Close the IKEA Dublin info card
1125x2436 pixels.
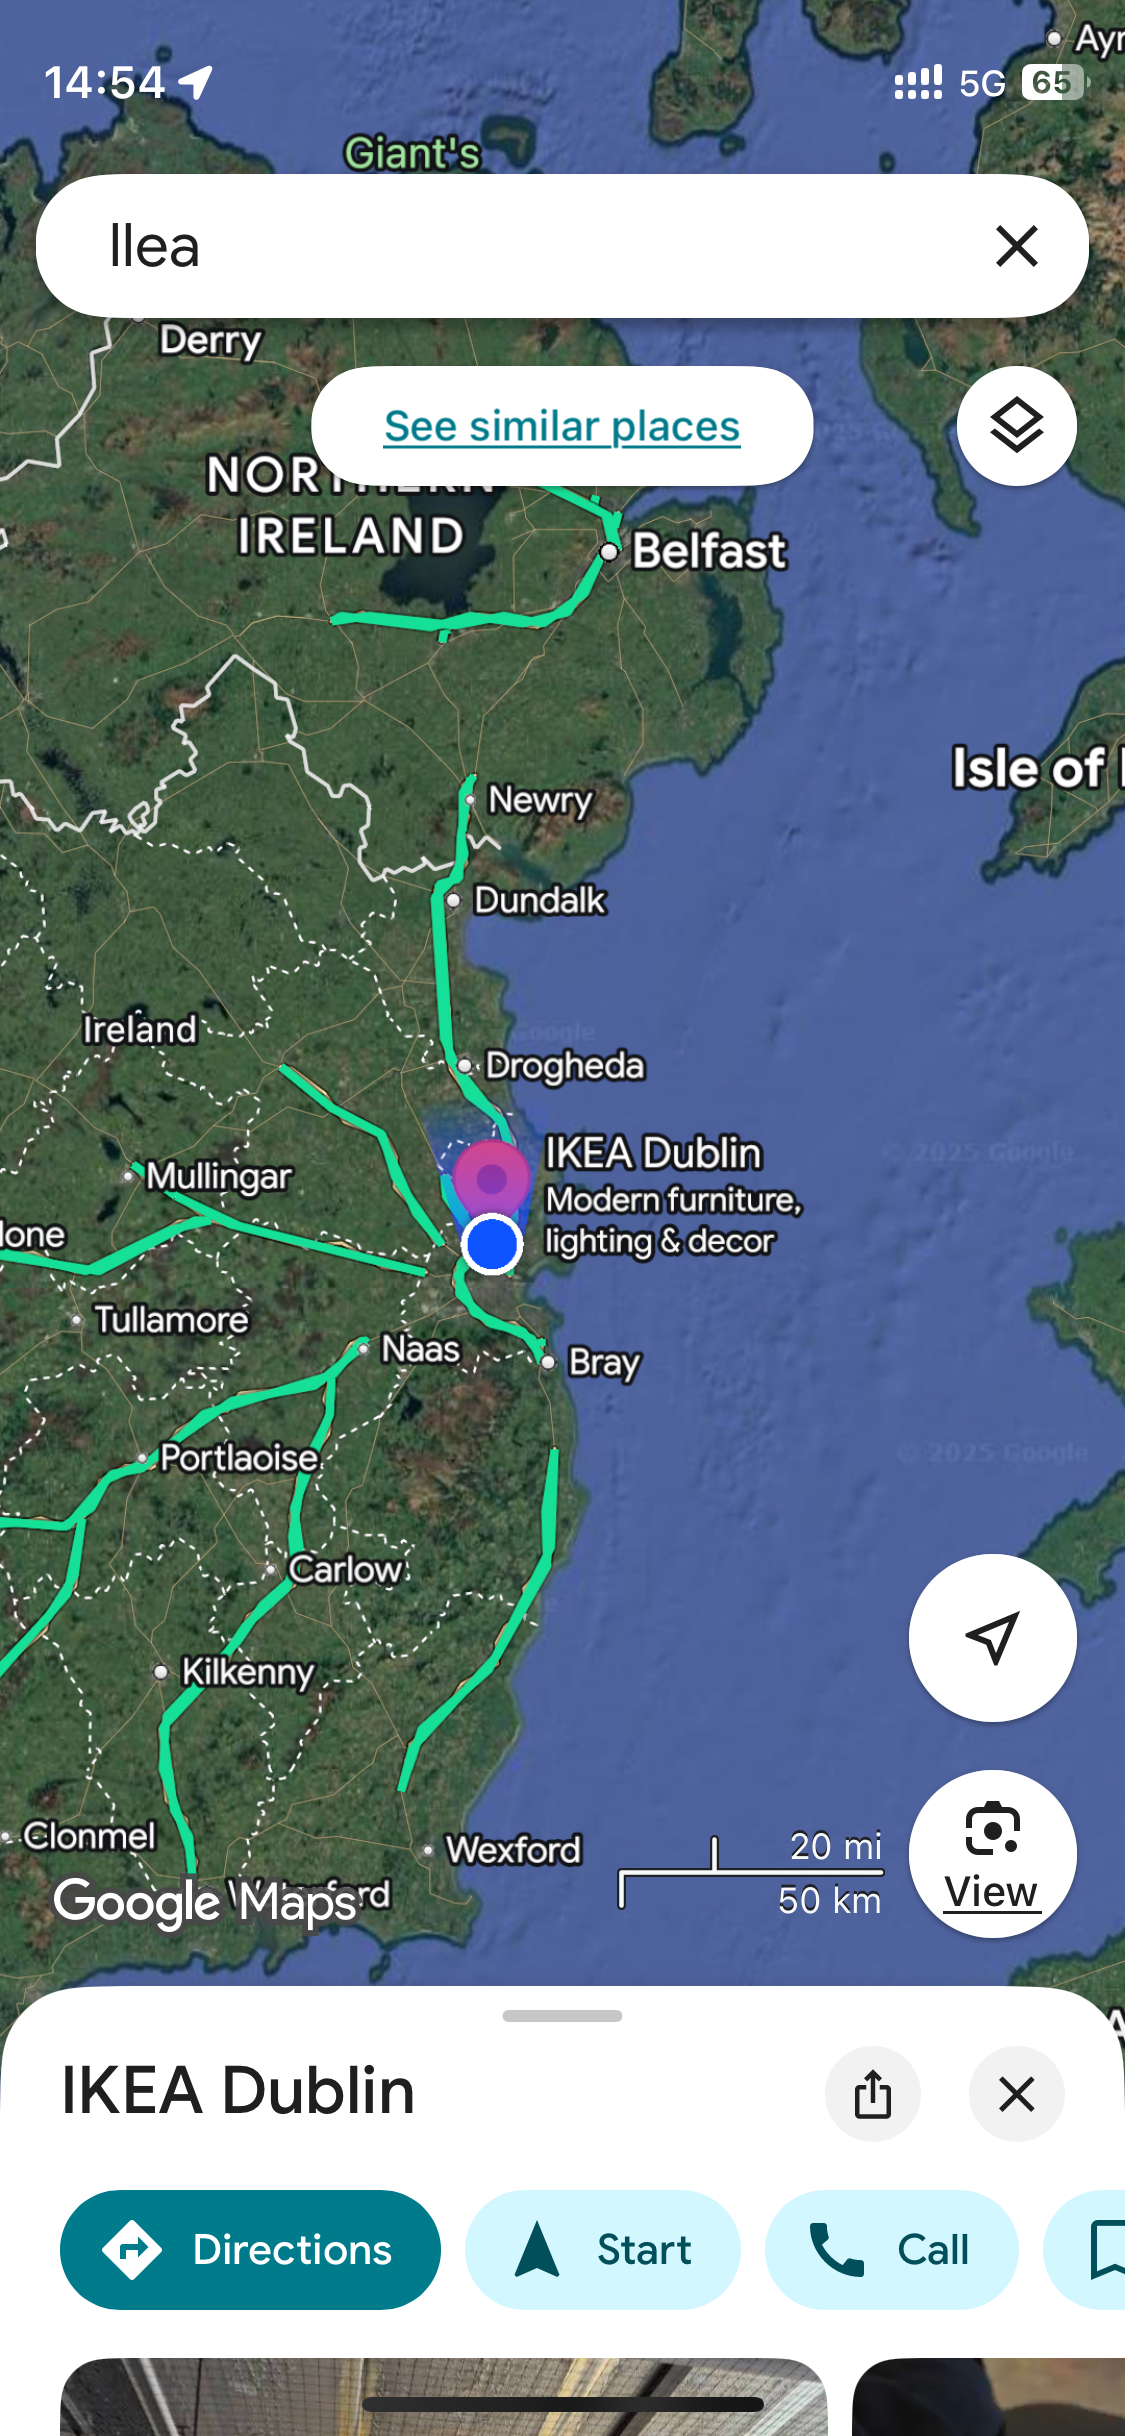[x=1016, y=2094]
